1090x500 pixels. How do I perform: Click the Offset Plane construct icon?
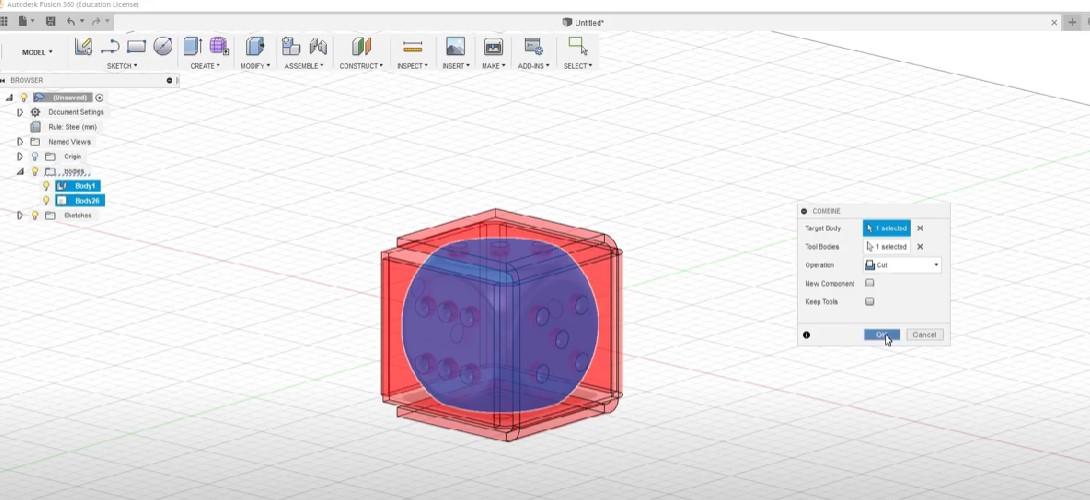[361, 47]
